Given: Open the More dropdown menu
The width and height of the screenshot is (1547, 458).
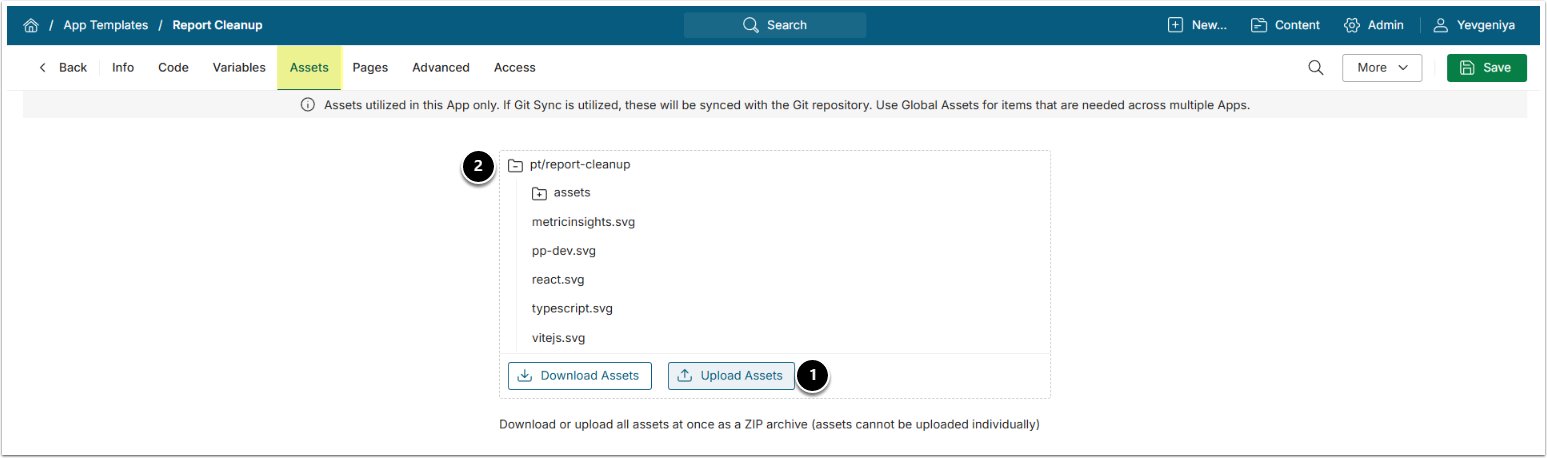Looking at the screenshot, I should pyautogui.click(x=1381, y=68).
